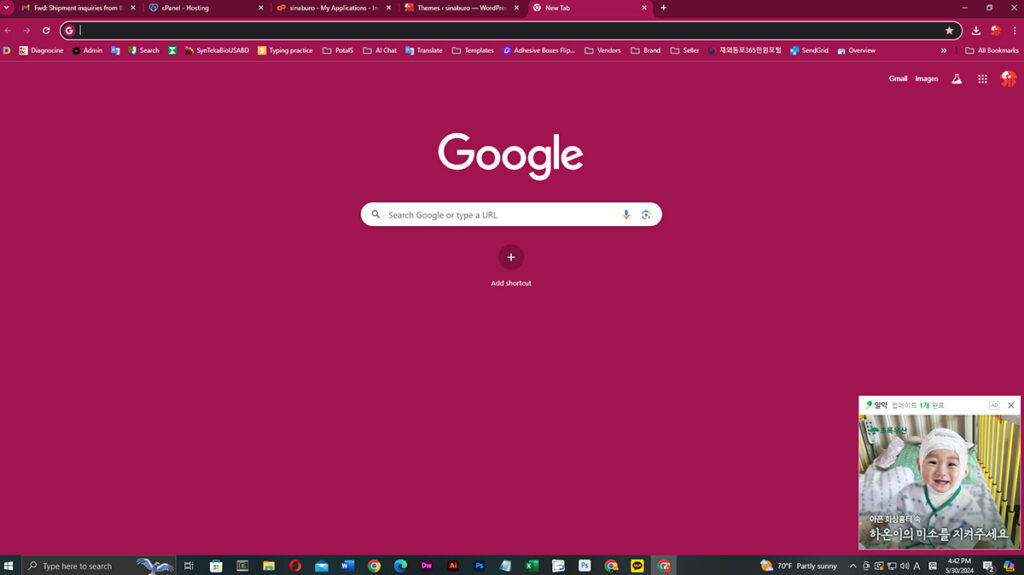Close the Korean advertisement popup
This screenshot has height=575, width=1024.
coord(1011,405)
